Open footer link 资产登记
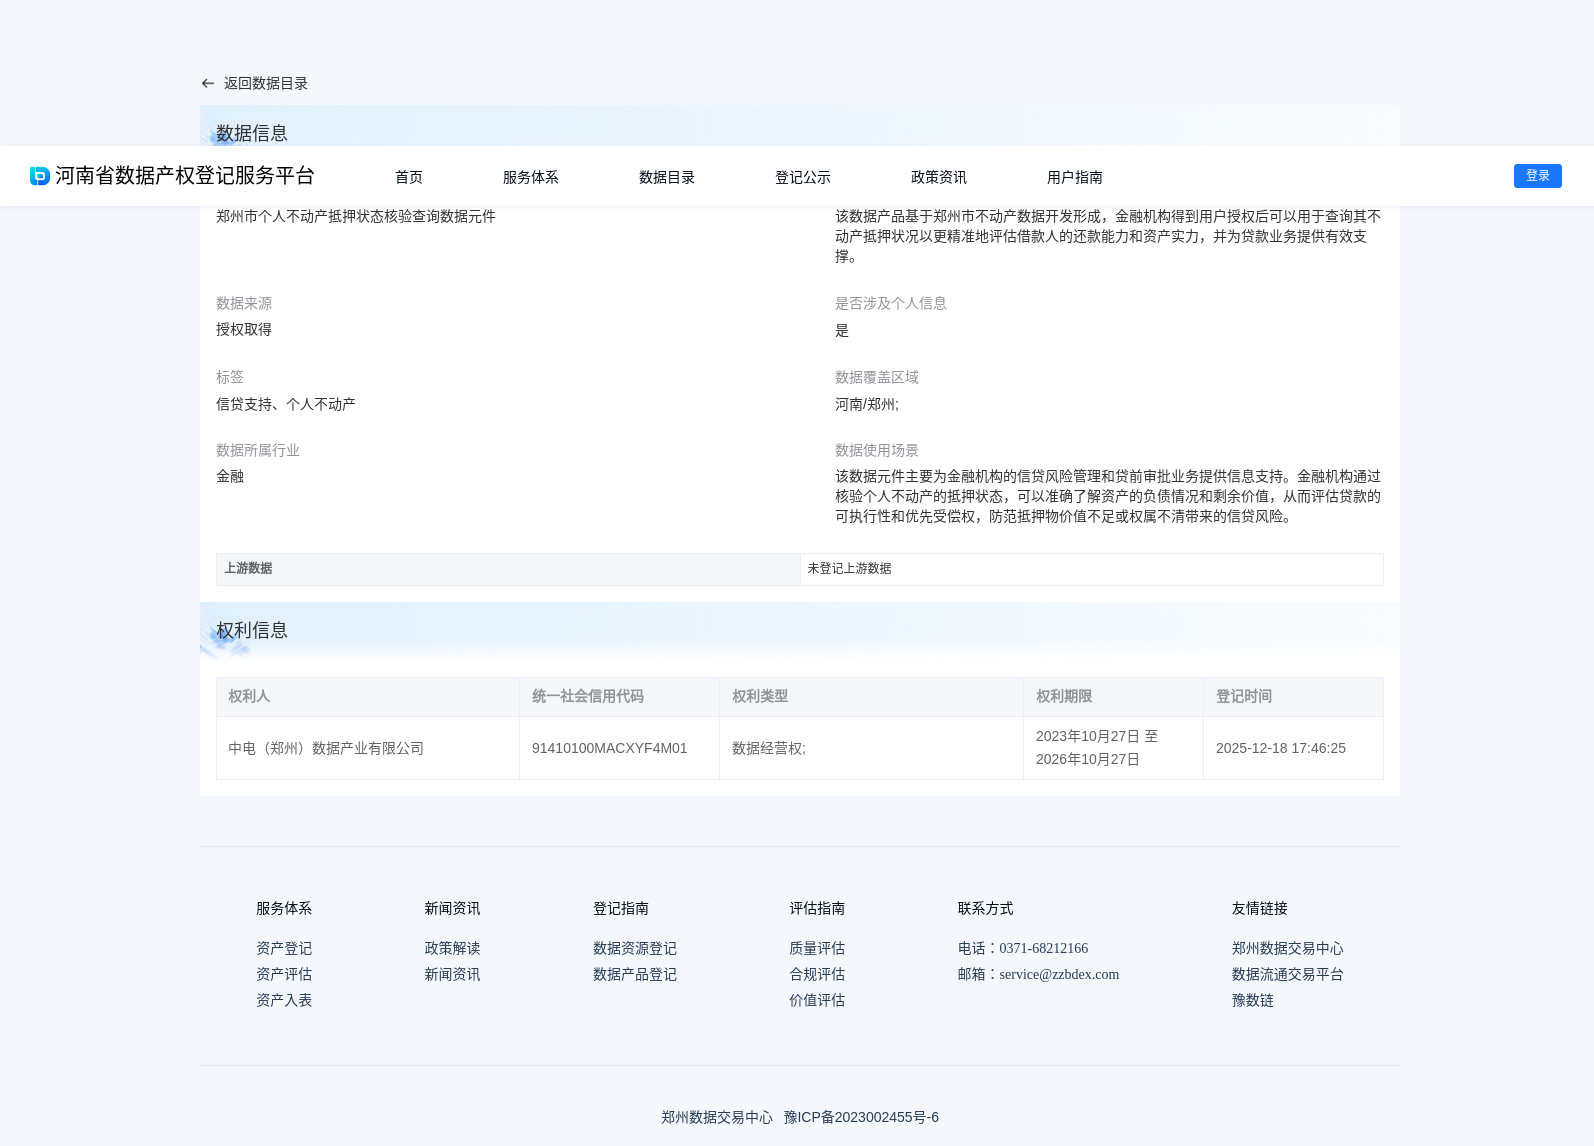The height and width of the screenshot is (1146, 1594). [x=284, y=948]
